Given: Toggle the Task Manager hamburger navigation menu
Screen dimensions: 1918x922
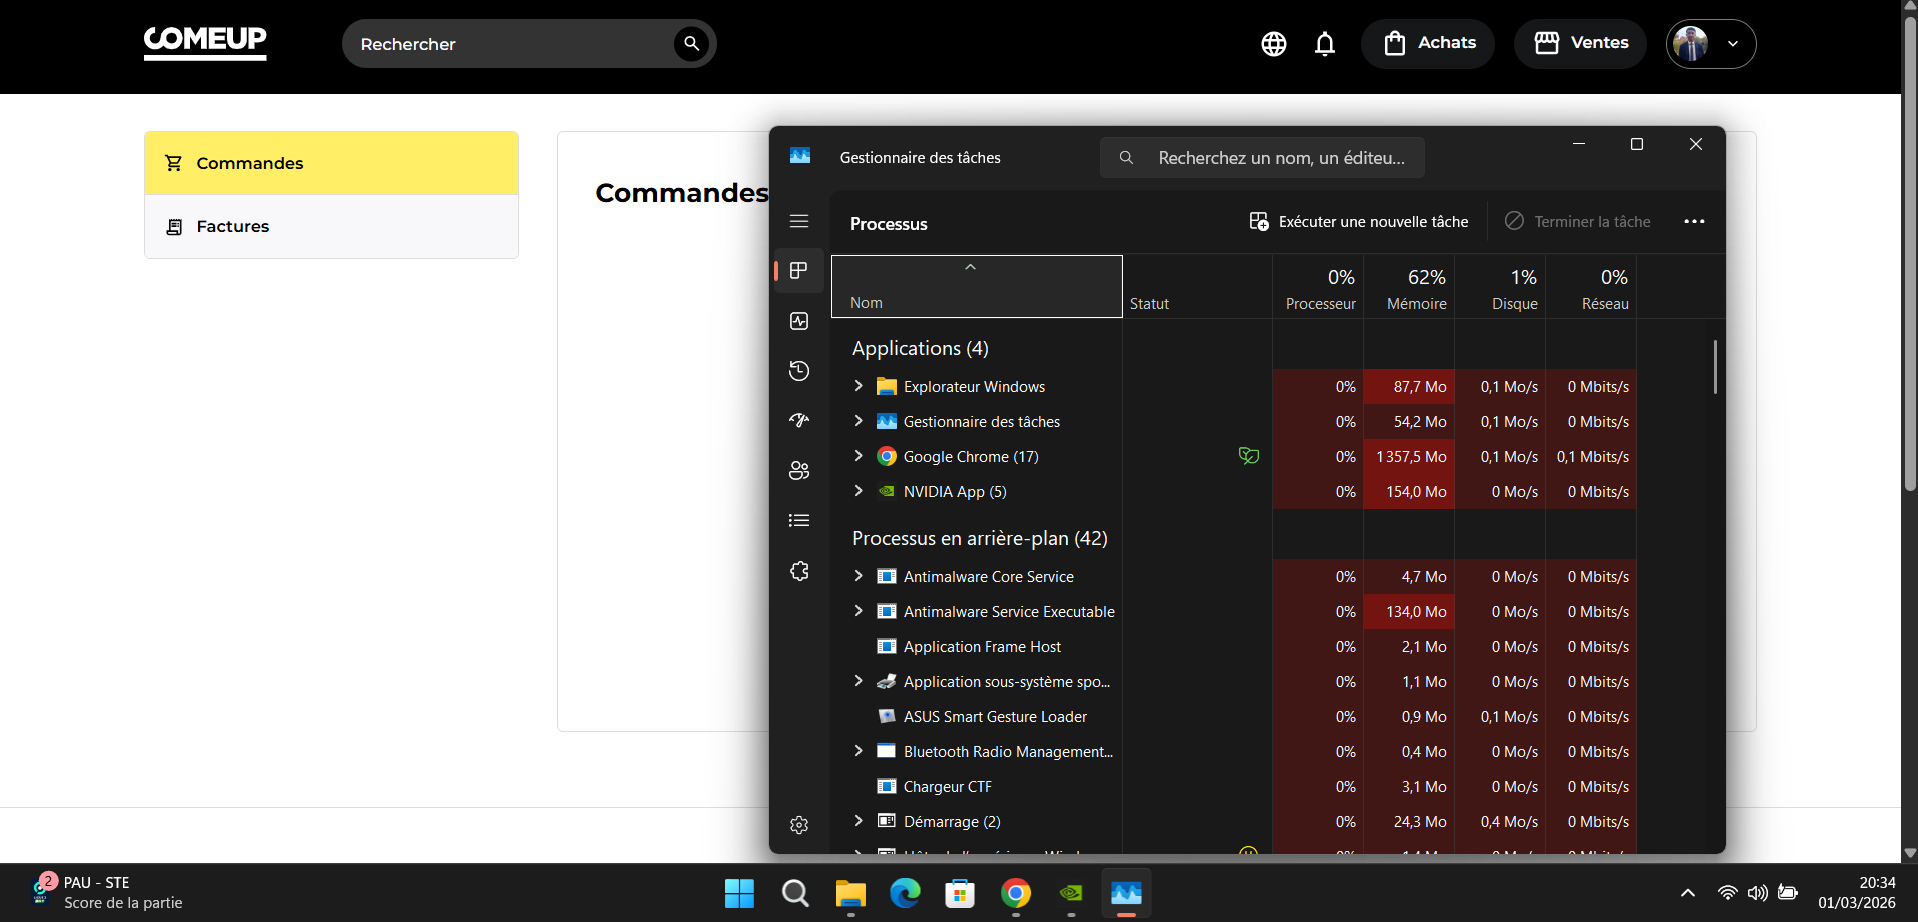Looking at the screenshot, I should click(x=799, y=221).
